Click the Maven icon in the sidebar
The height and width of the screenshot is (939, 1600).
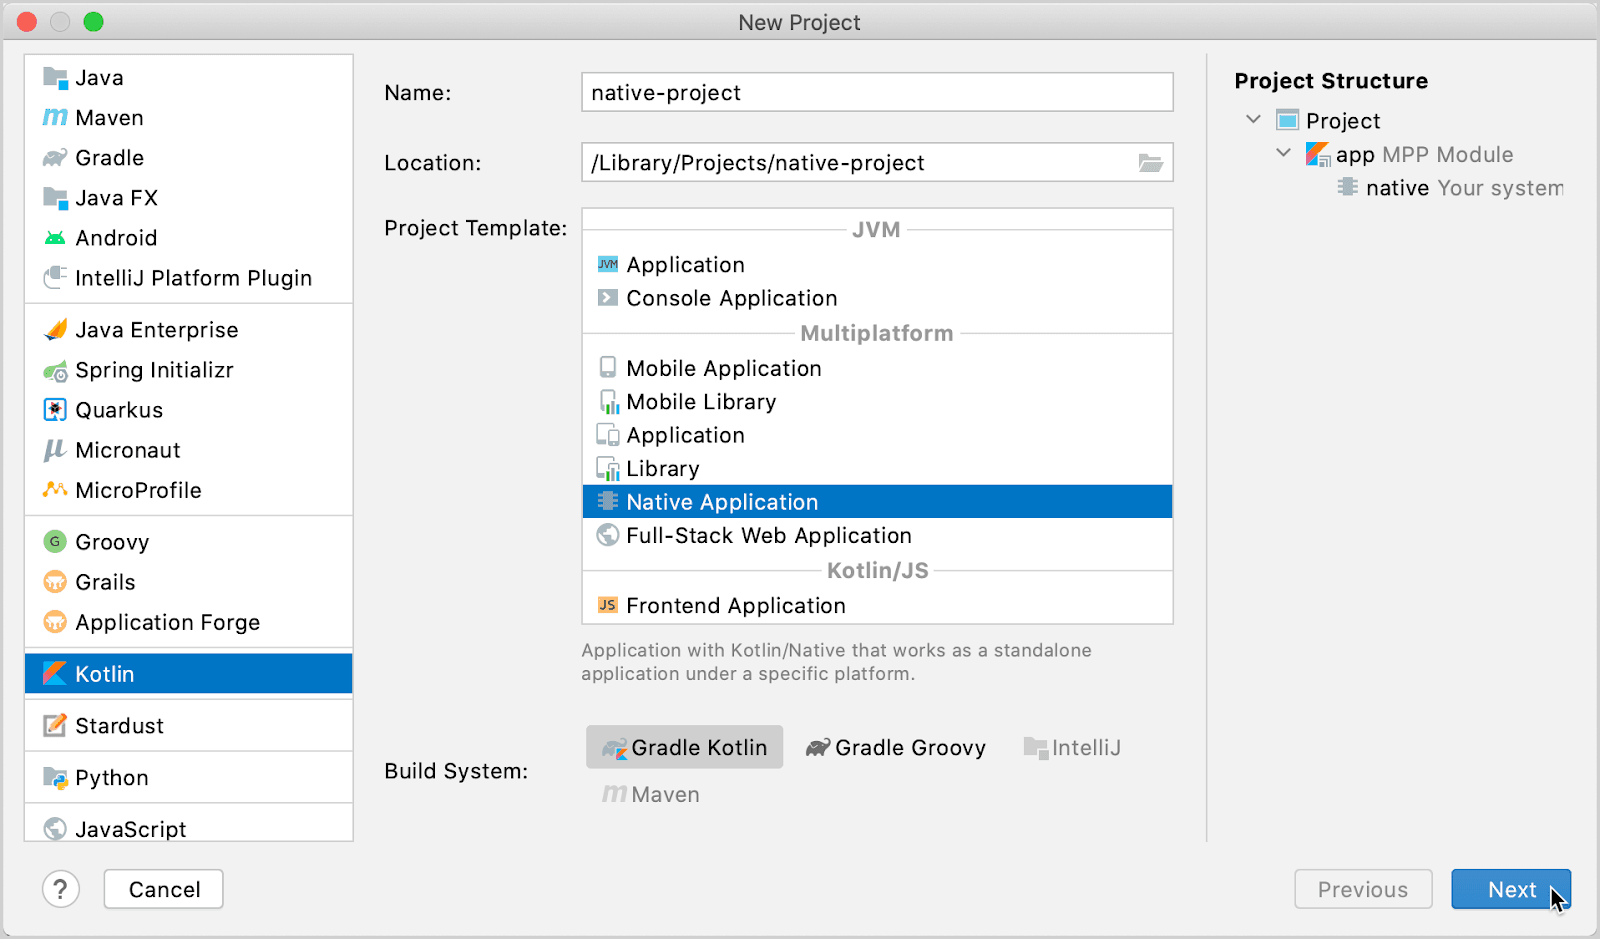55,118
